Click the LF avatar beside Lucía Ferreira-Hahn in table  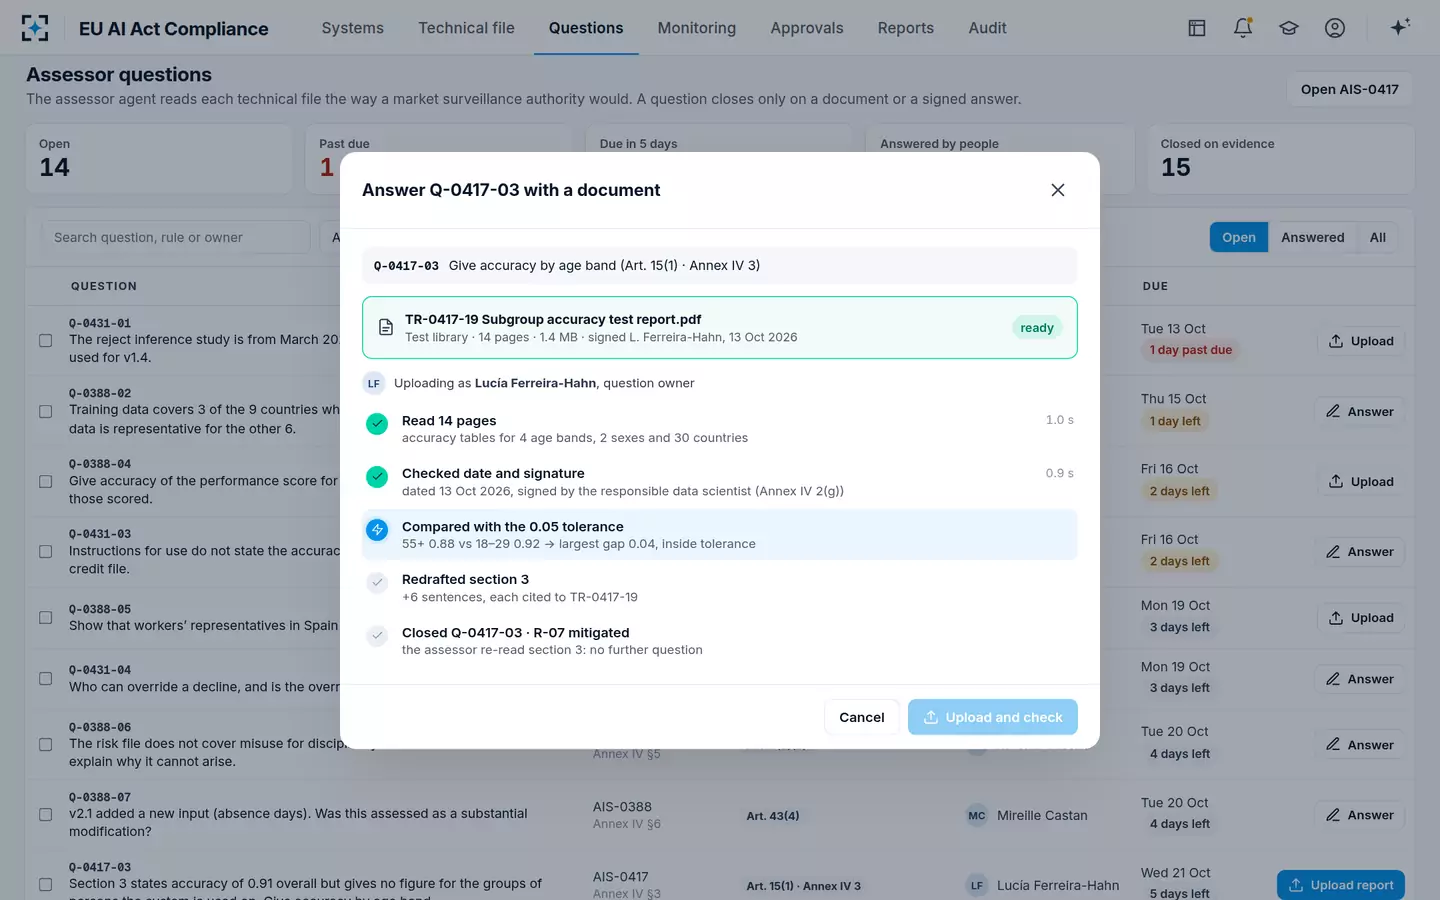pyautogui.click(x=977, y=886)
